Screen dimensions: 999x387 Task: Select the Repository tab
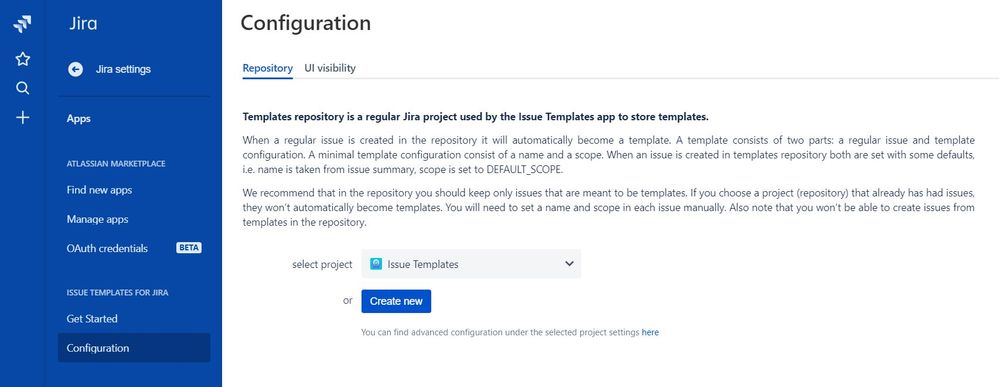click(268, 68)
